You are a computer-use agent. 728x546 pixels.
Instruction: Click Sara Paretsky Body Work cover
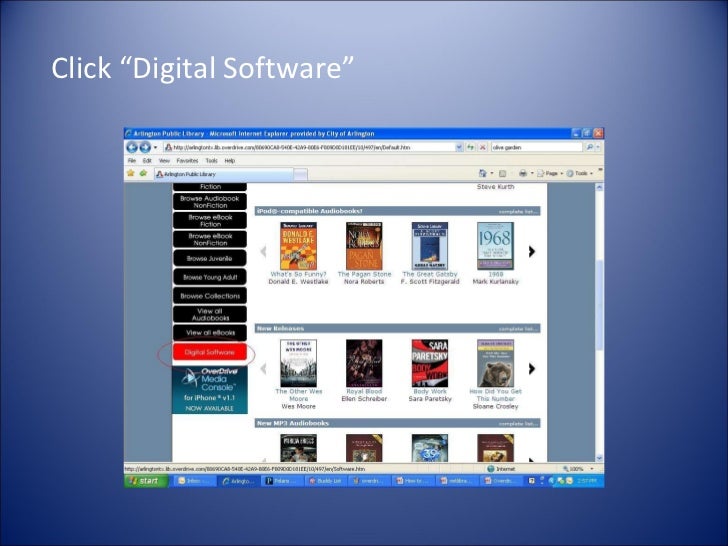tap(430, 363)
